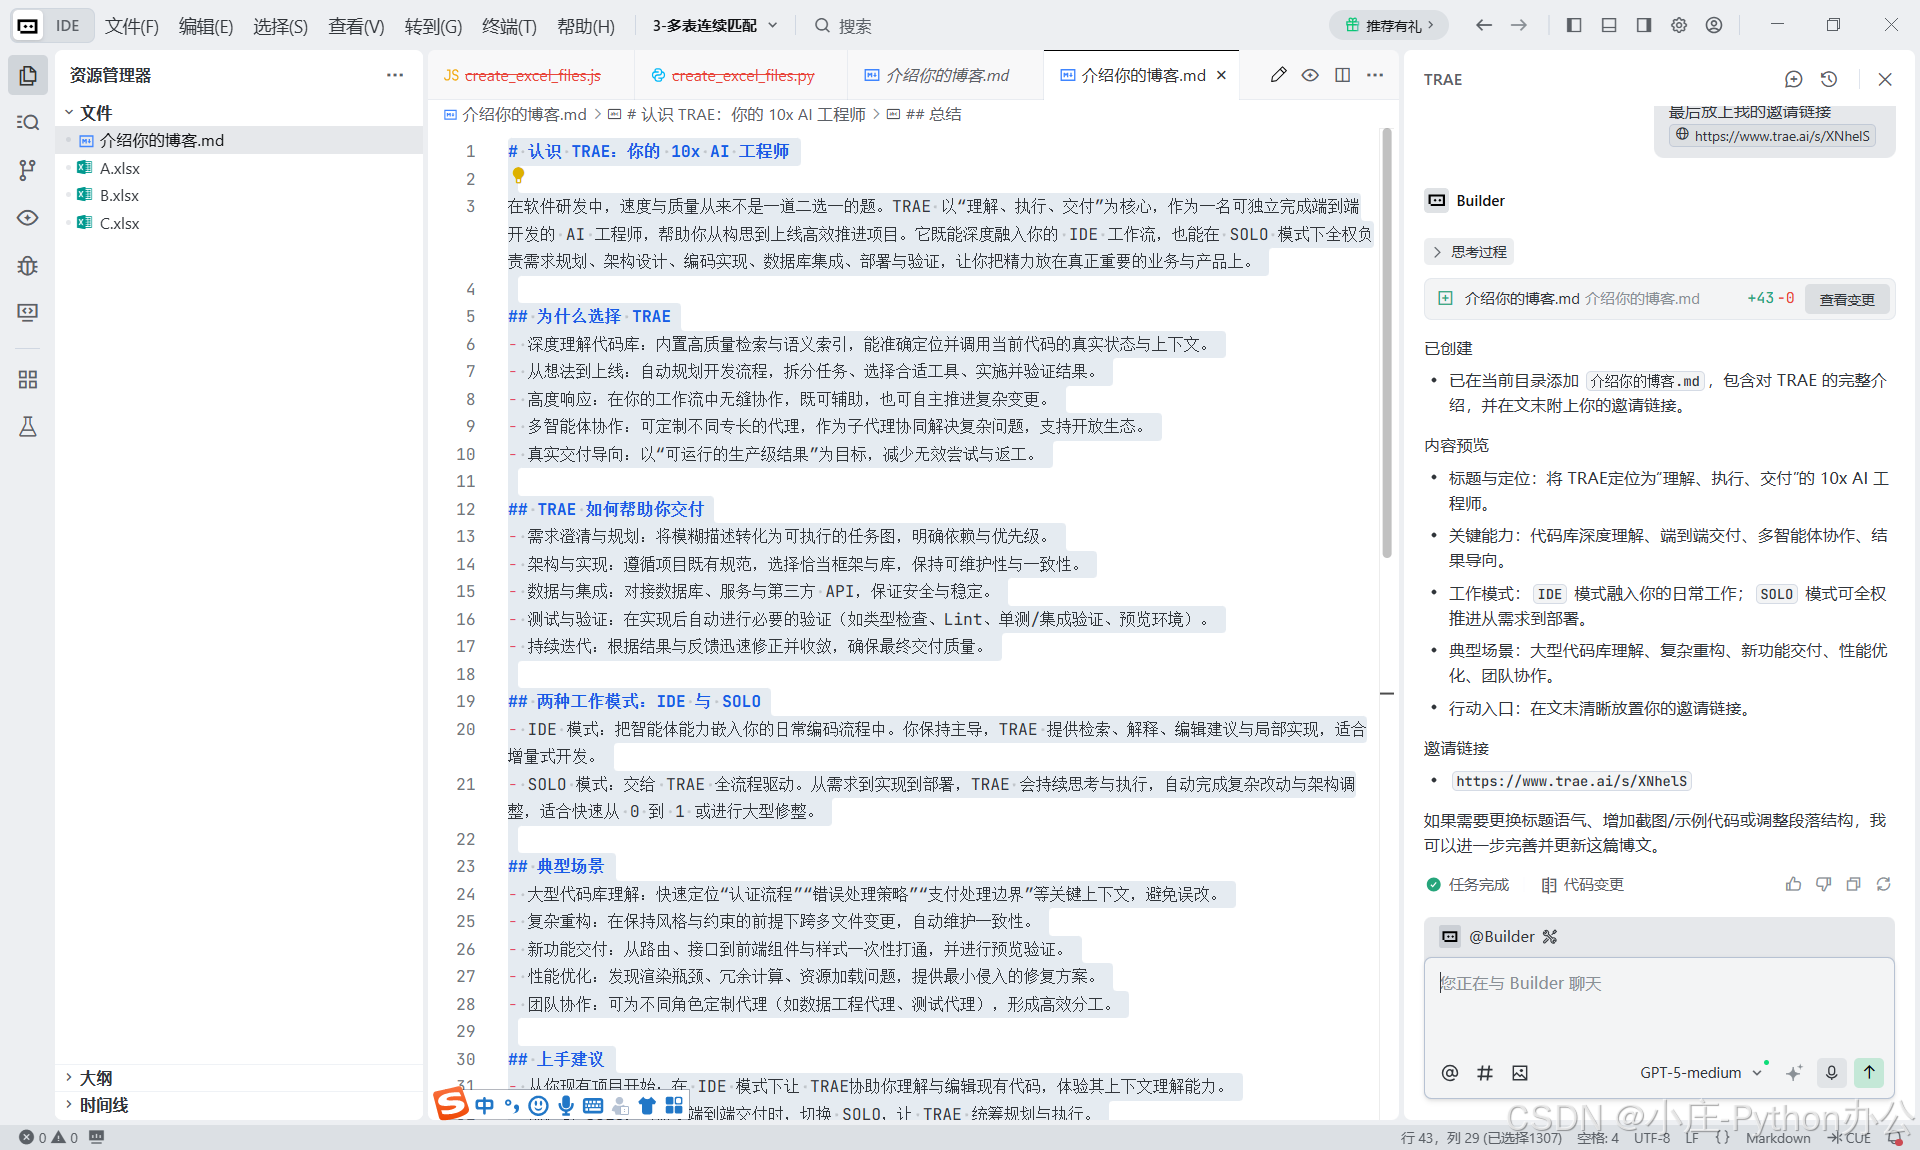1920x1150 pixels.
Task: Activate the microphone voice input
Action: 1831,1072
